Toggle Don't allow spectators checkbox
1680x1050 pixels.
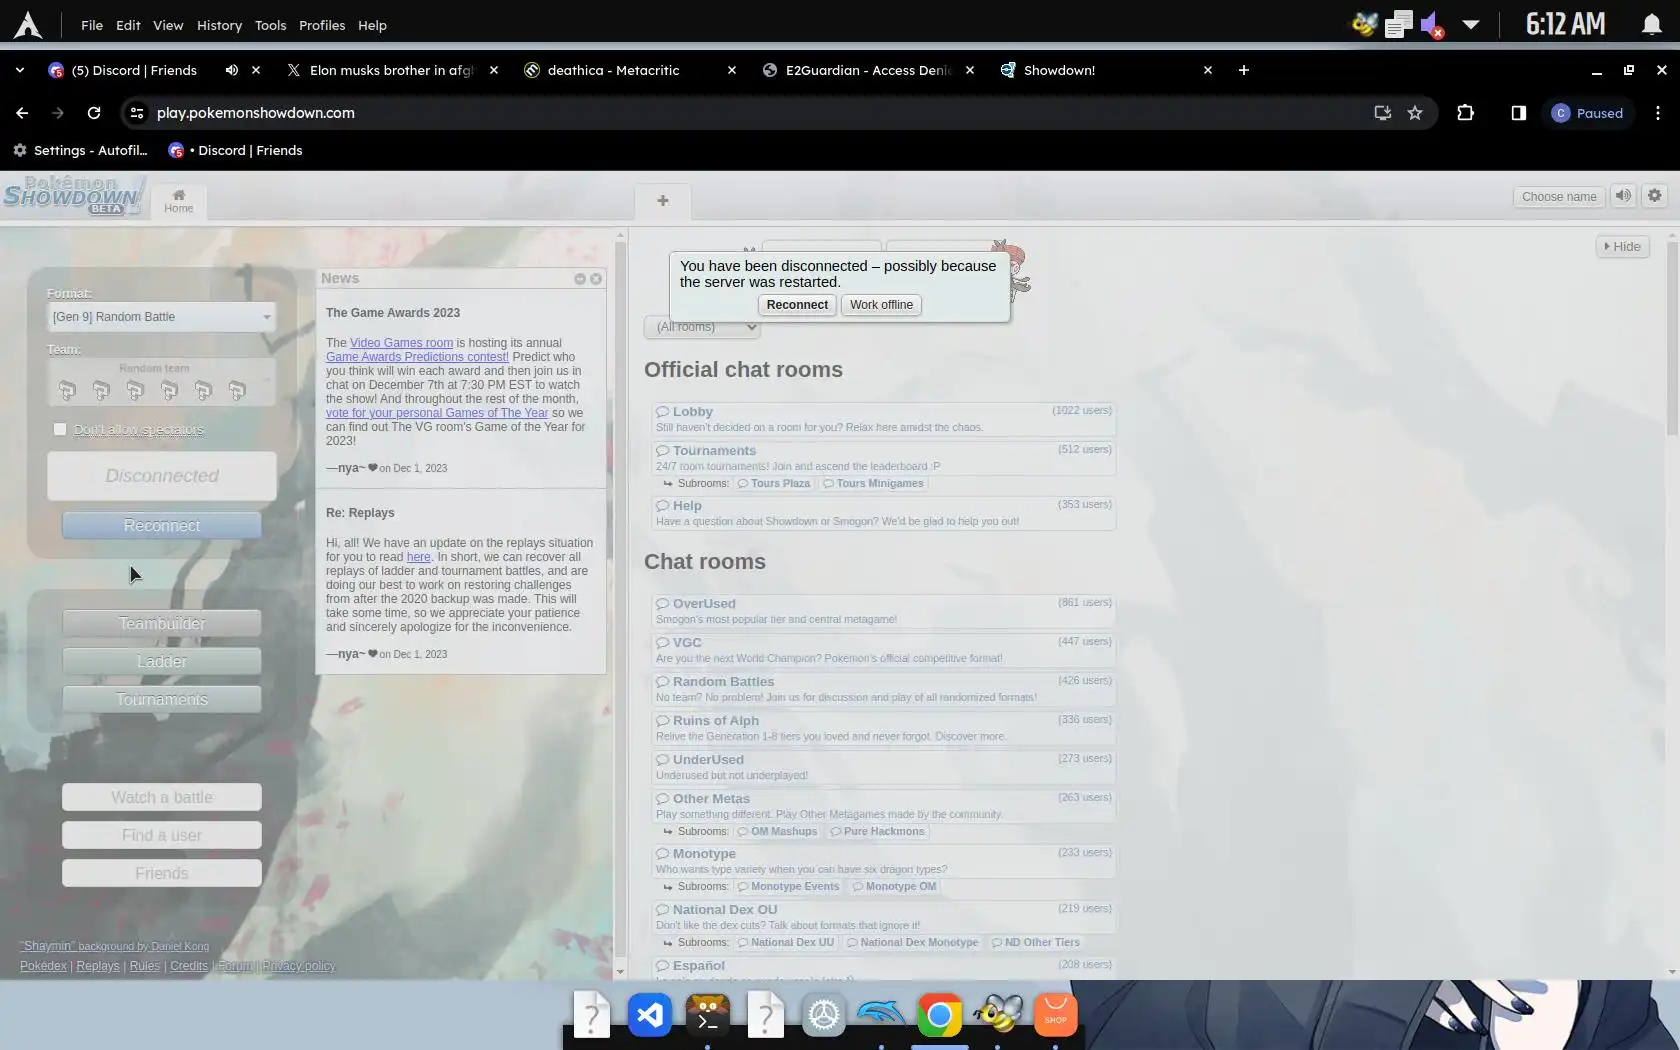click(x=60, y=430)
